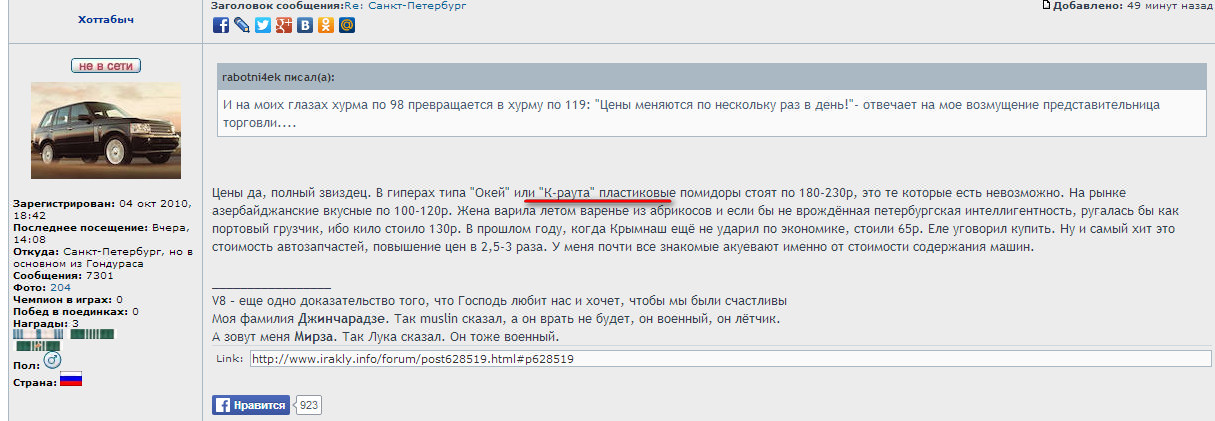Click the small post icon beside Добавлено
1215x421 pixels.
[1046, 6]
